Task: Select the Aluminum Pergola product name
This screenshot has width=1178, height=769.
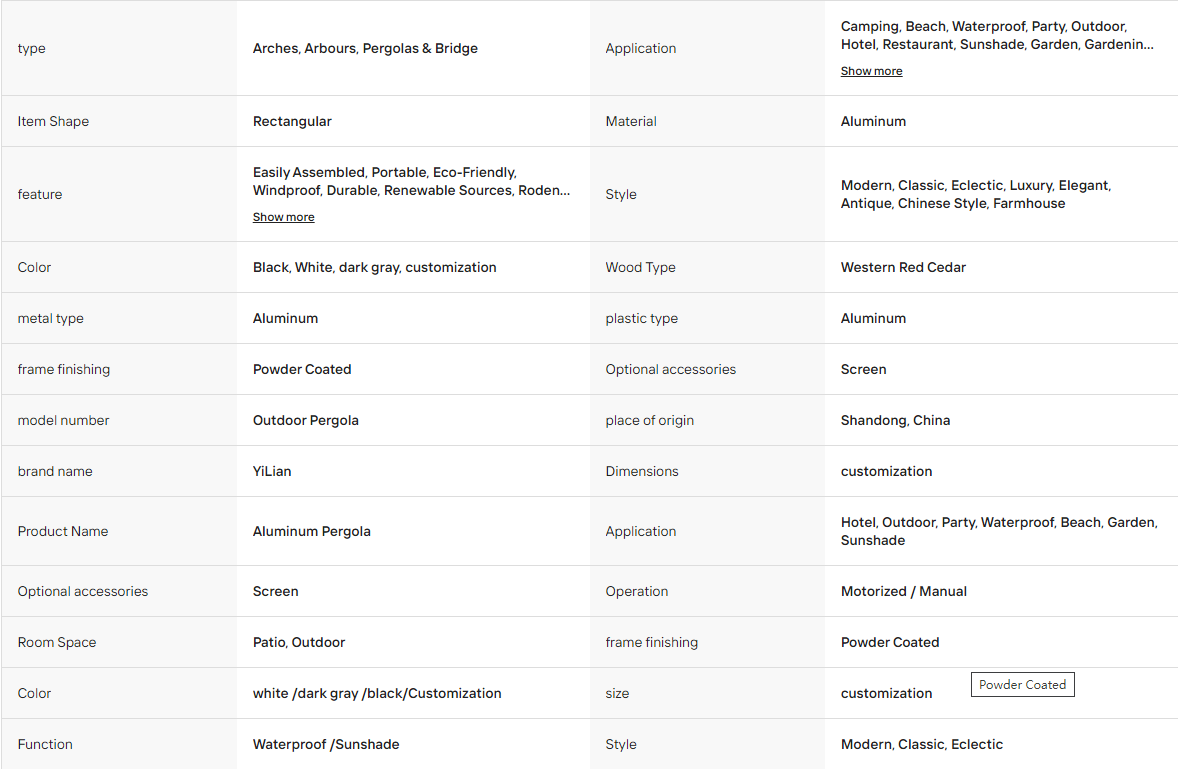Action: click(x=312, y=532)
